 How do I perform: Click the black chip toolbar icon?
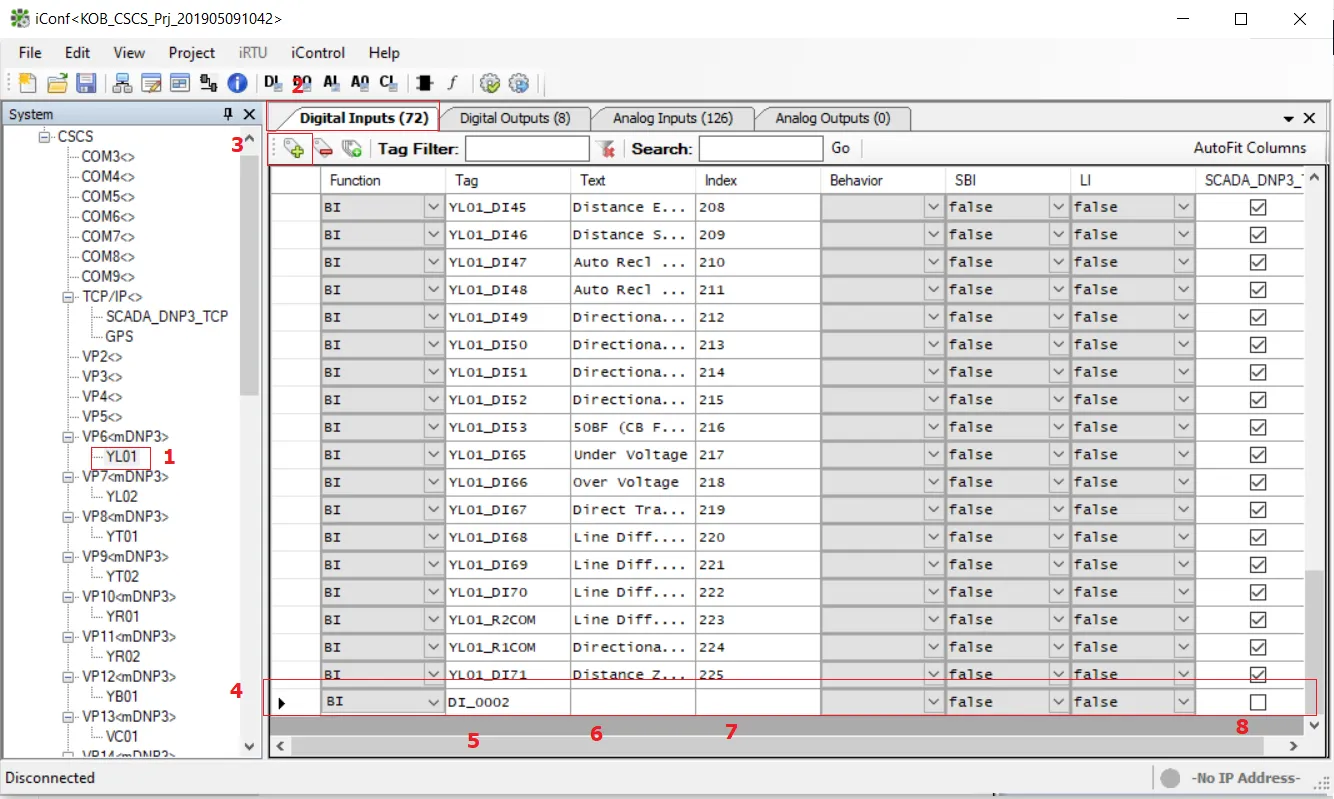coord(424,83)
